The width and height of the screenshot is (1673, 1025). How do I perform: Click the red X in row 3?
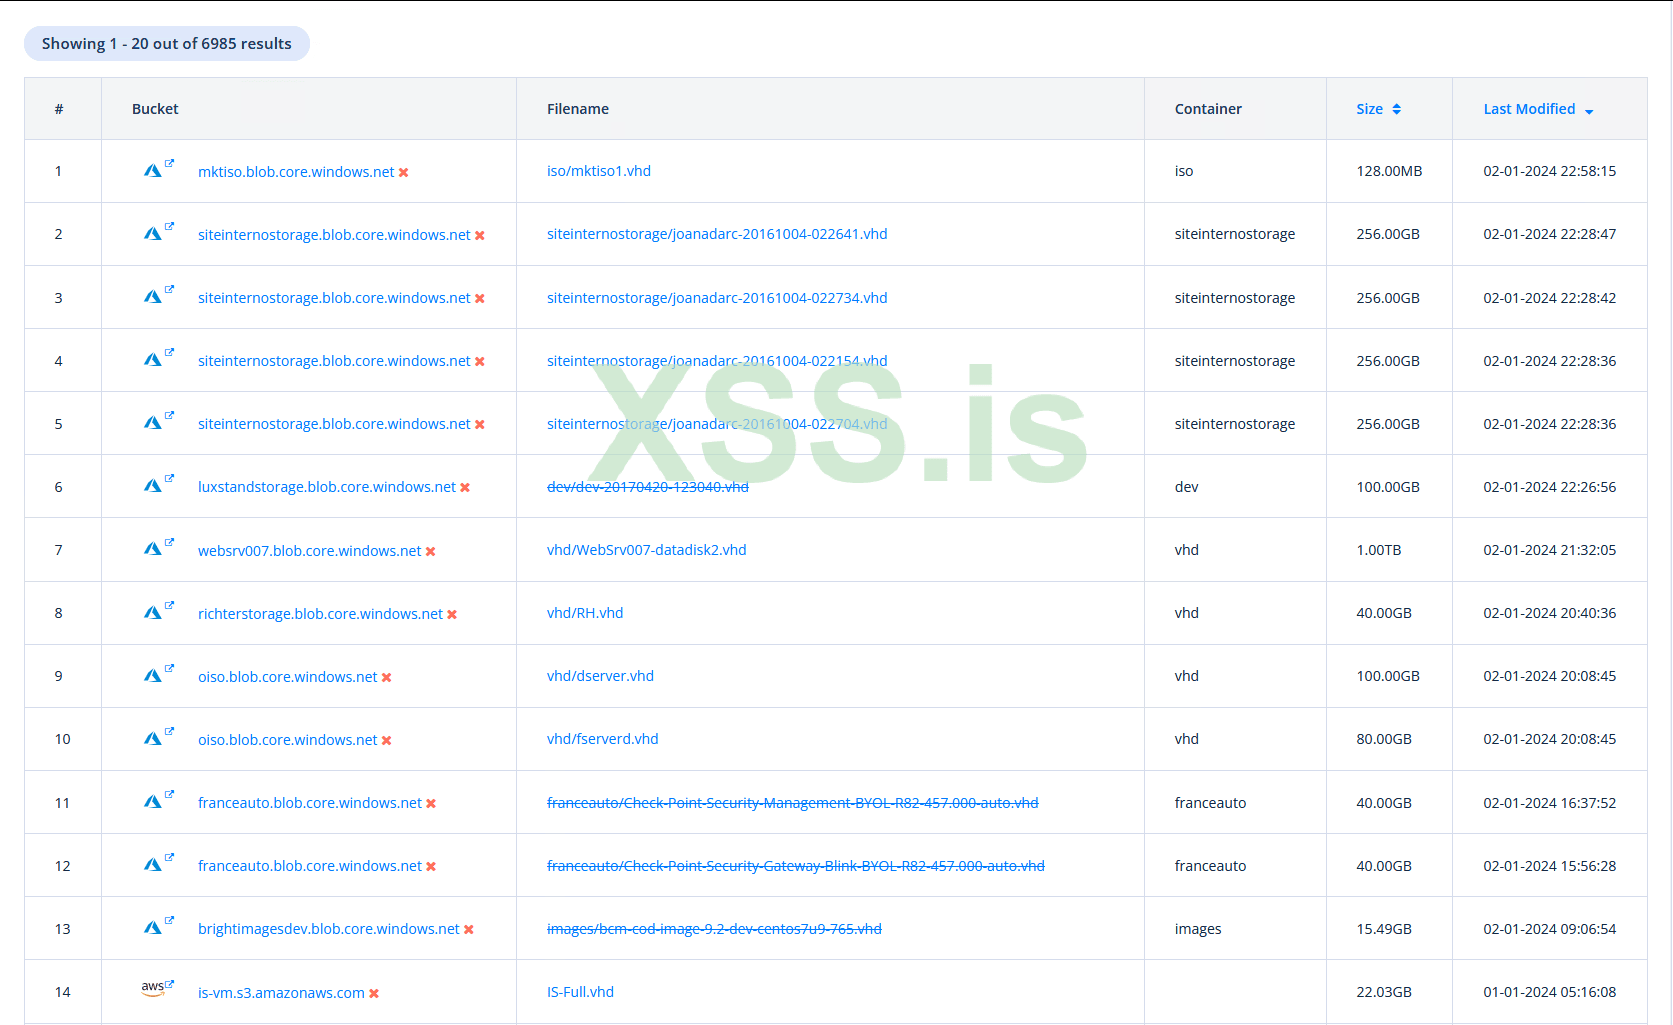click(x=480, y=299)
